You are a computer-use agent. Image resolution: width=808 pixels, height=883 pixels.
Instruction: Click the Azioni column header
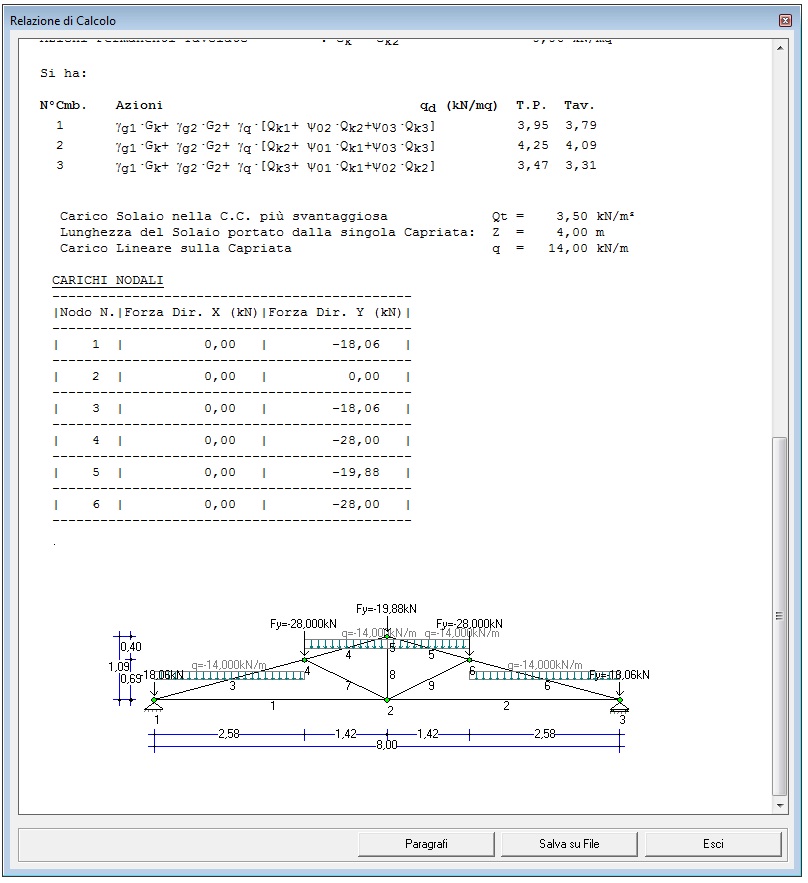point(139,105)
